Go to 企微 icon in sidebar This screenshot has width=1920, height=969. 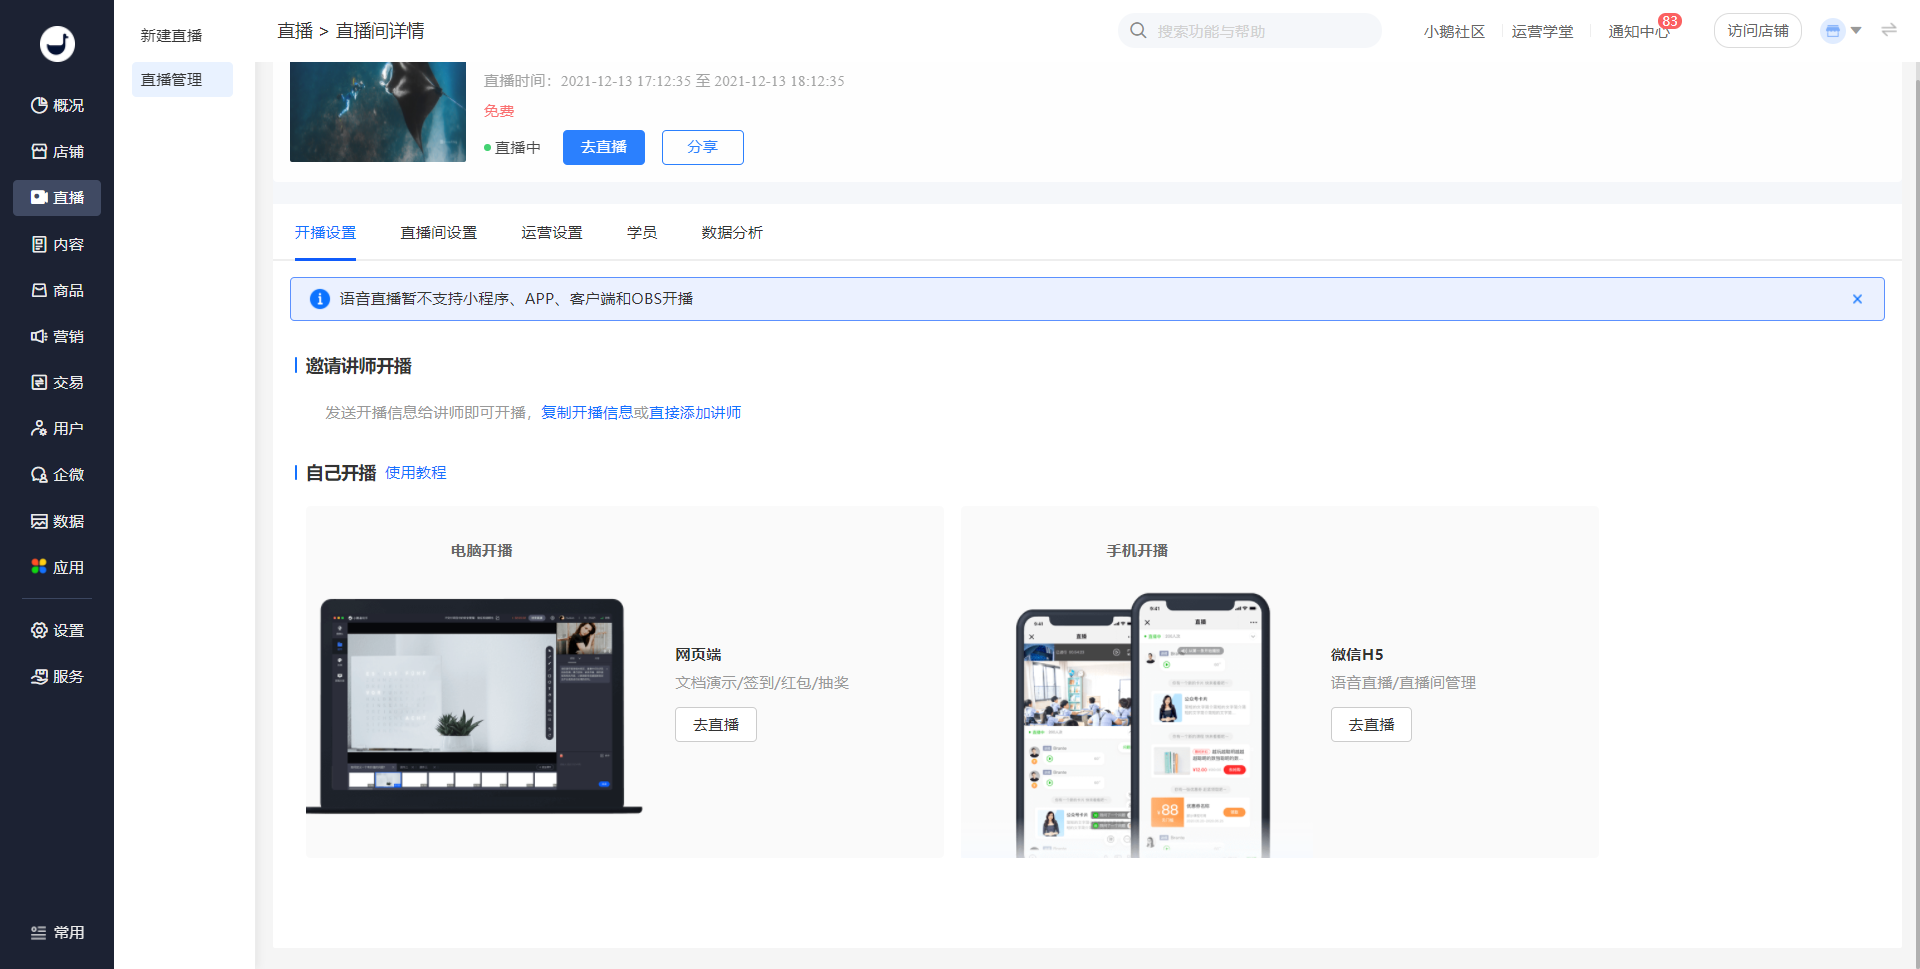(39, 475)
